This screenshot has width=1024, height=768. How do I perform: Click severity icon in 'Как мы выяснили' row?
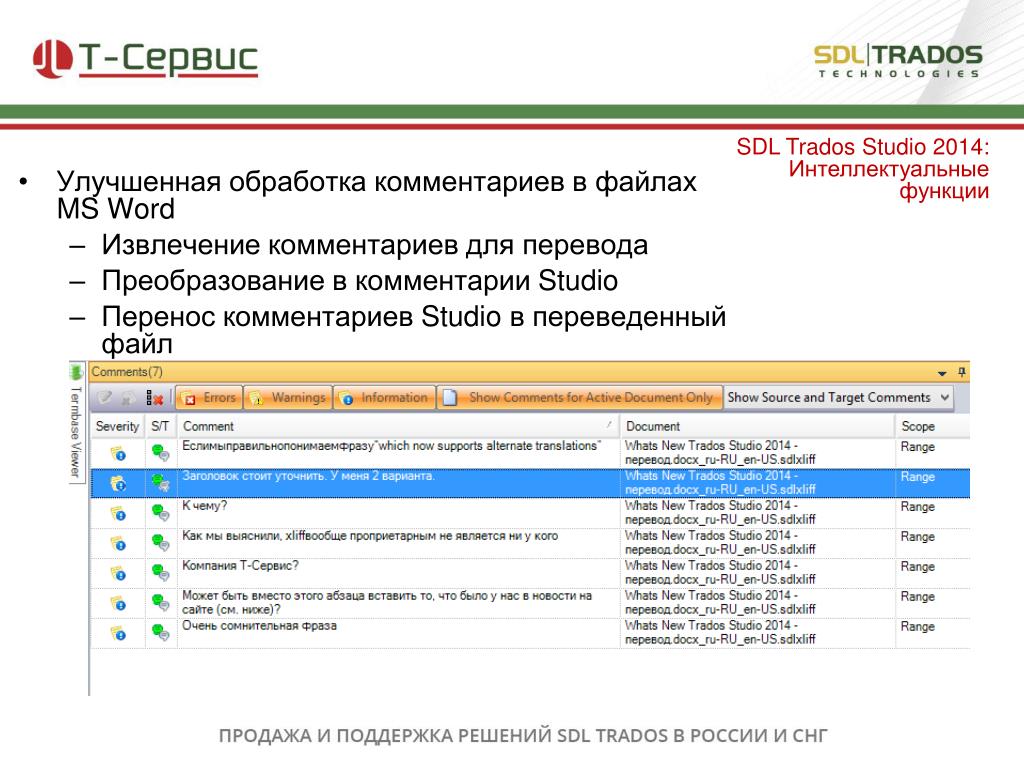pyautogui.click(x=118, y=543)
